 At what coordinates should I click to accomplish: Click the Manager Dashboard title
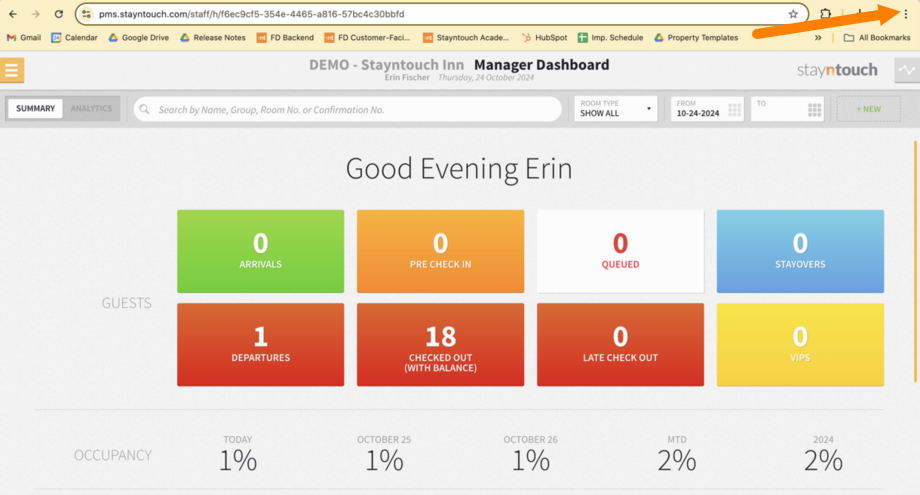click(542, 65)
